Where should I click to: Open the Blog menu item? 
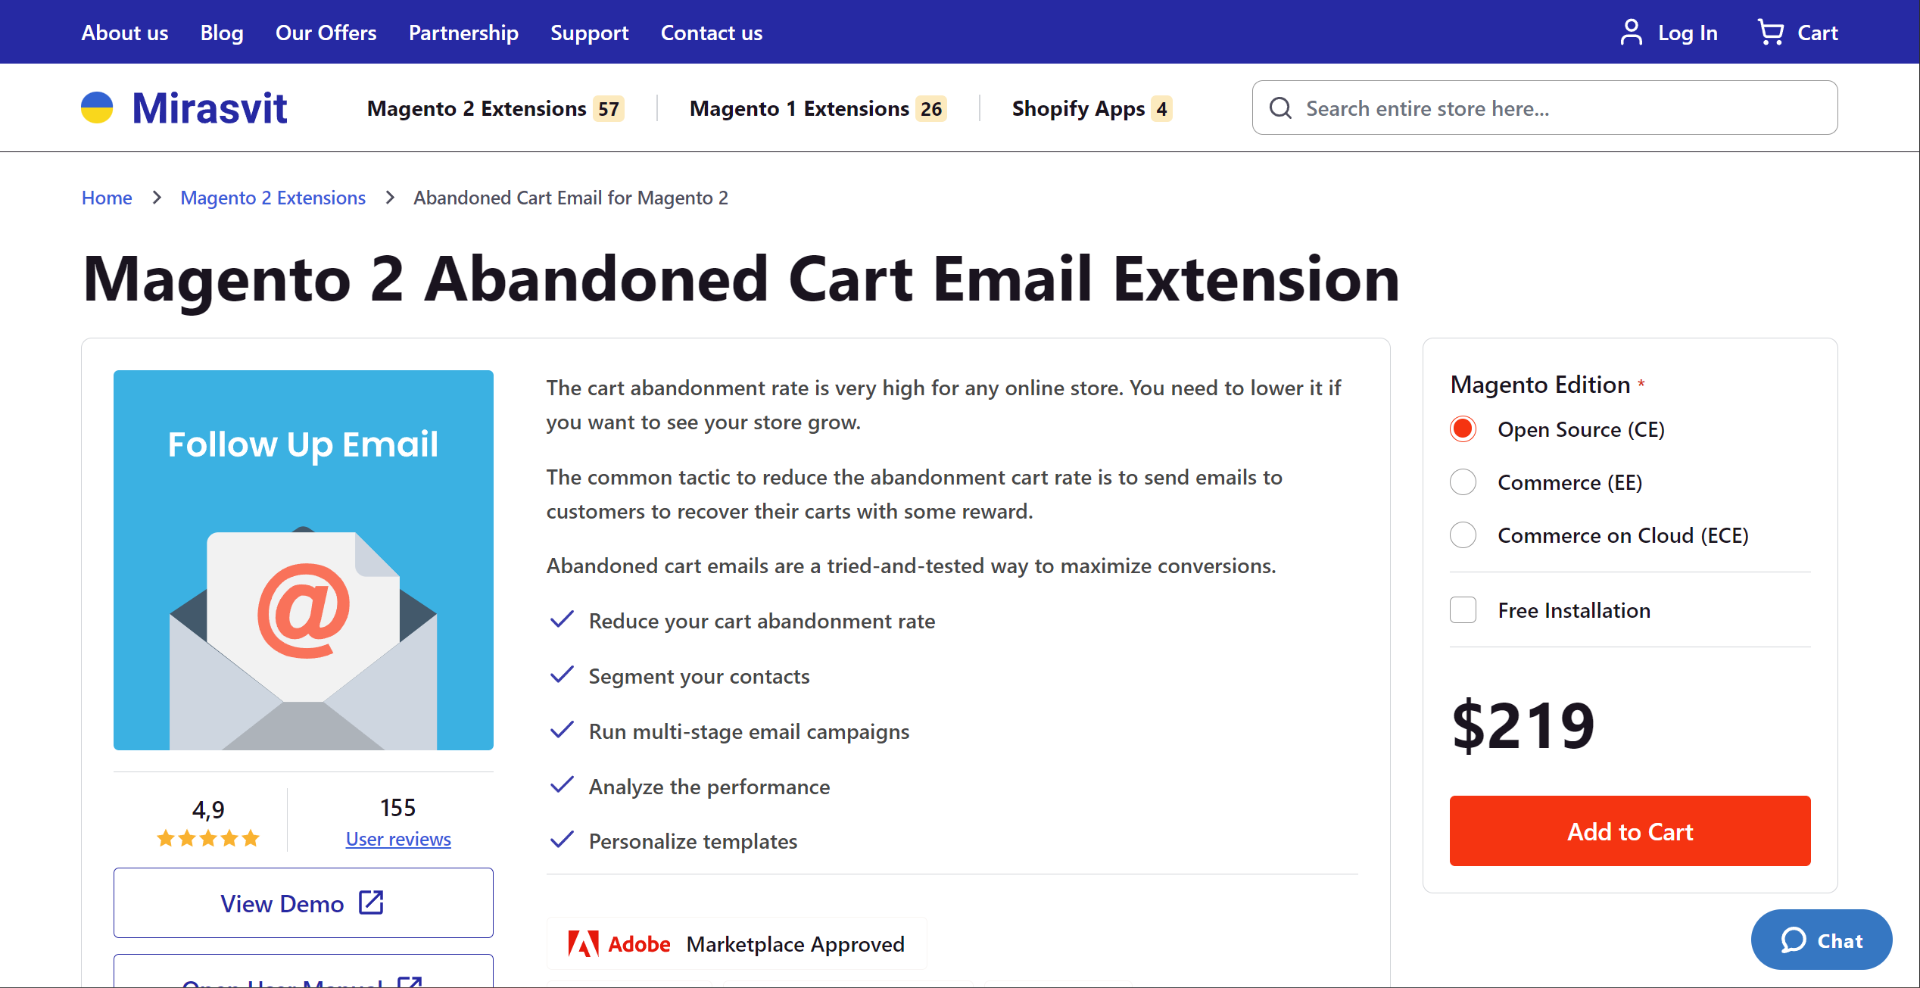coord(222,32)
